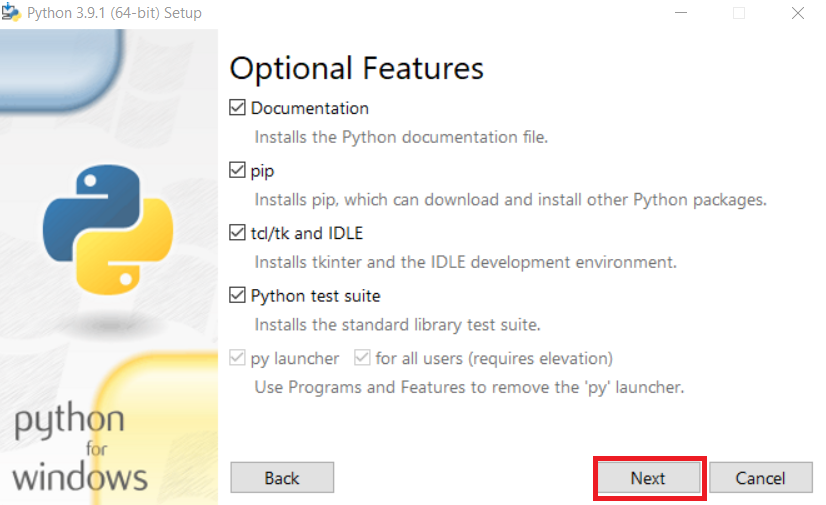Cancel the Python installation
Screen dimensions: 826x505
pyautogui.click(x=761, y=478)
